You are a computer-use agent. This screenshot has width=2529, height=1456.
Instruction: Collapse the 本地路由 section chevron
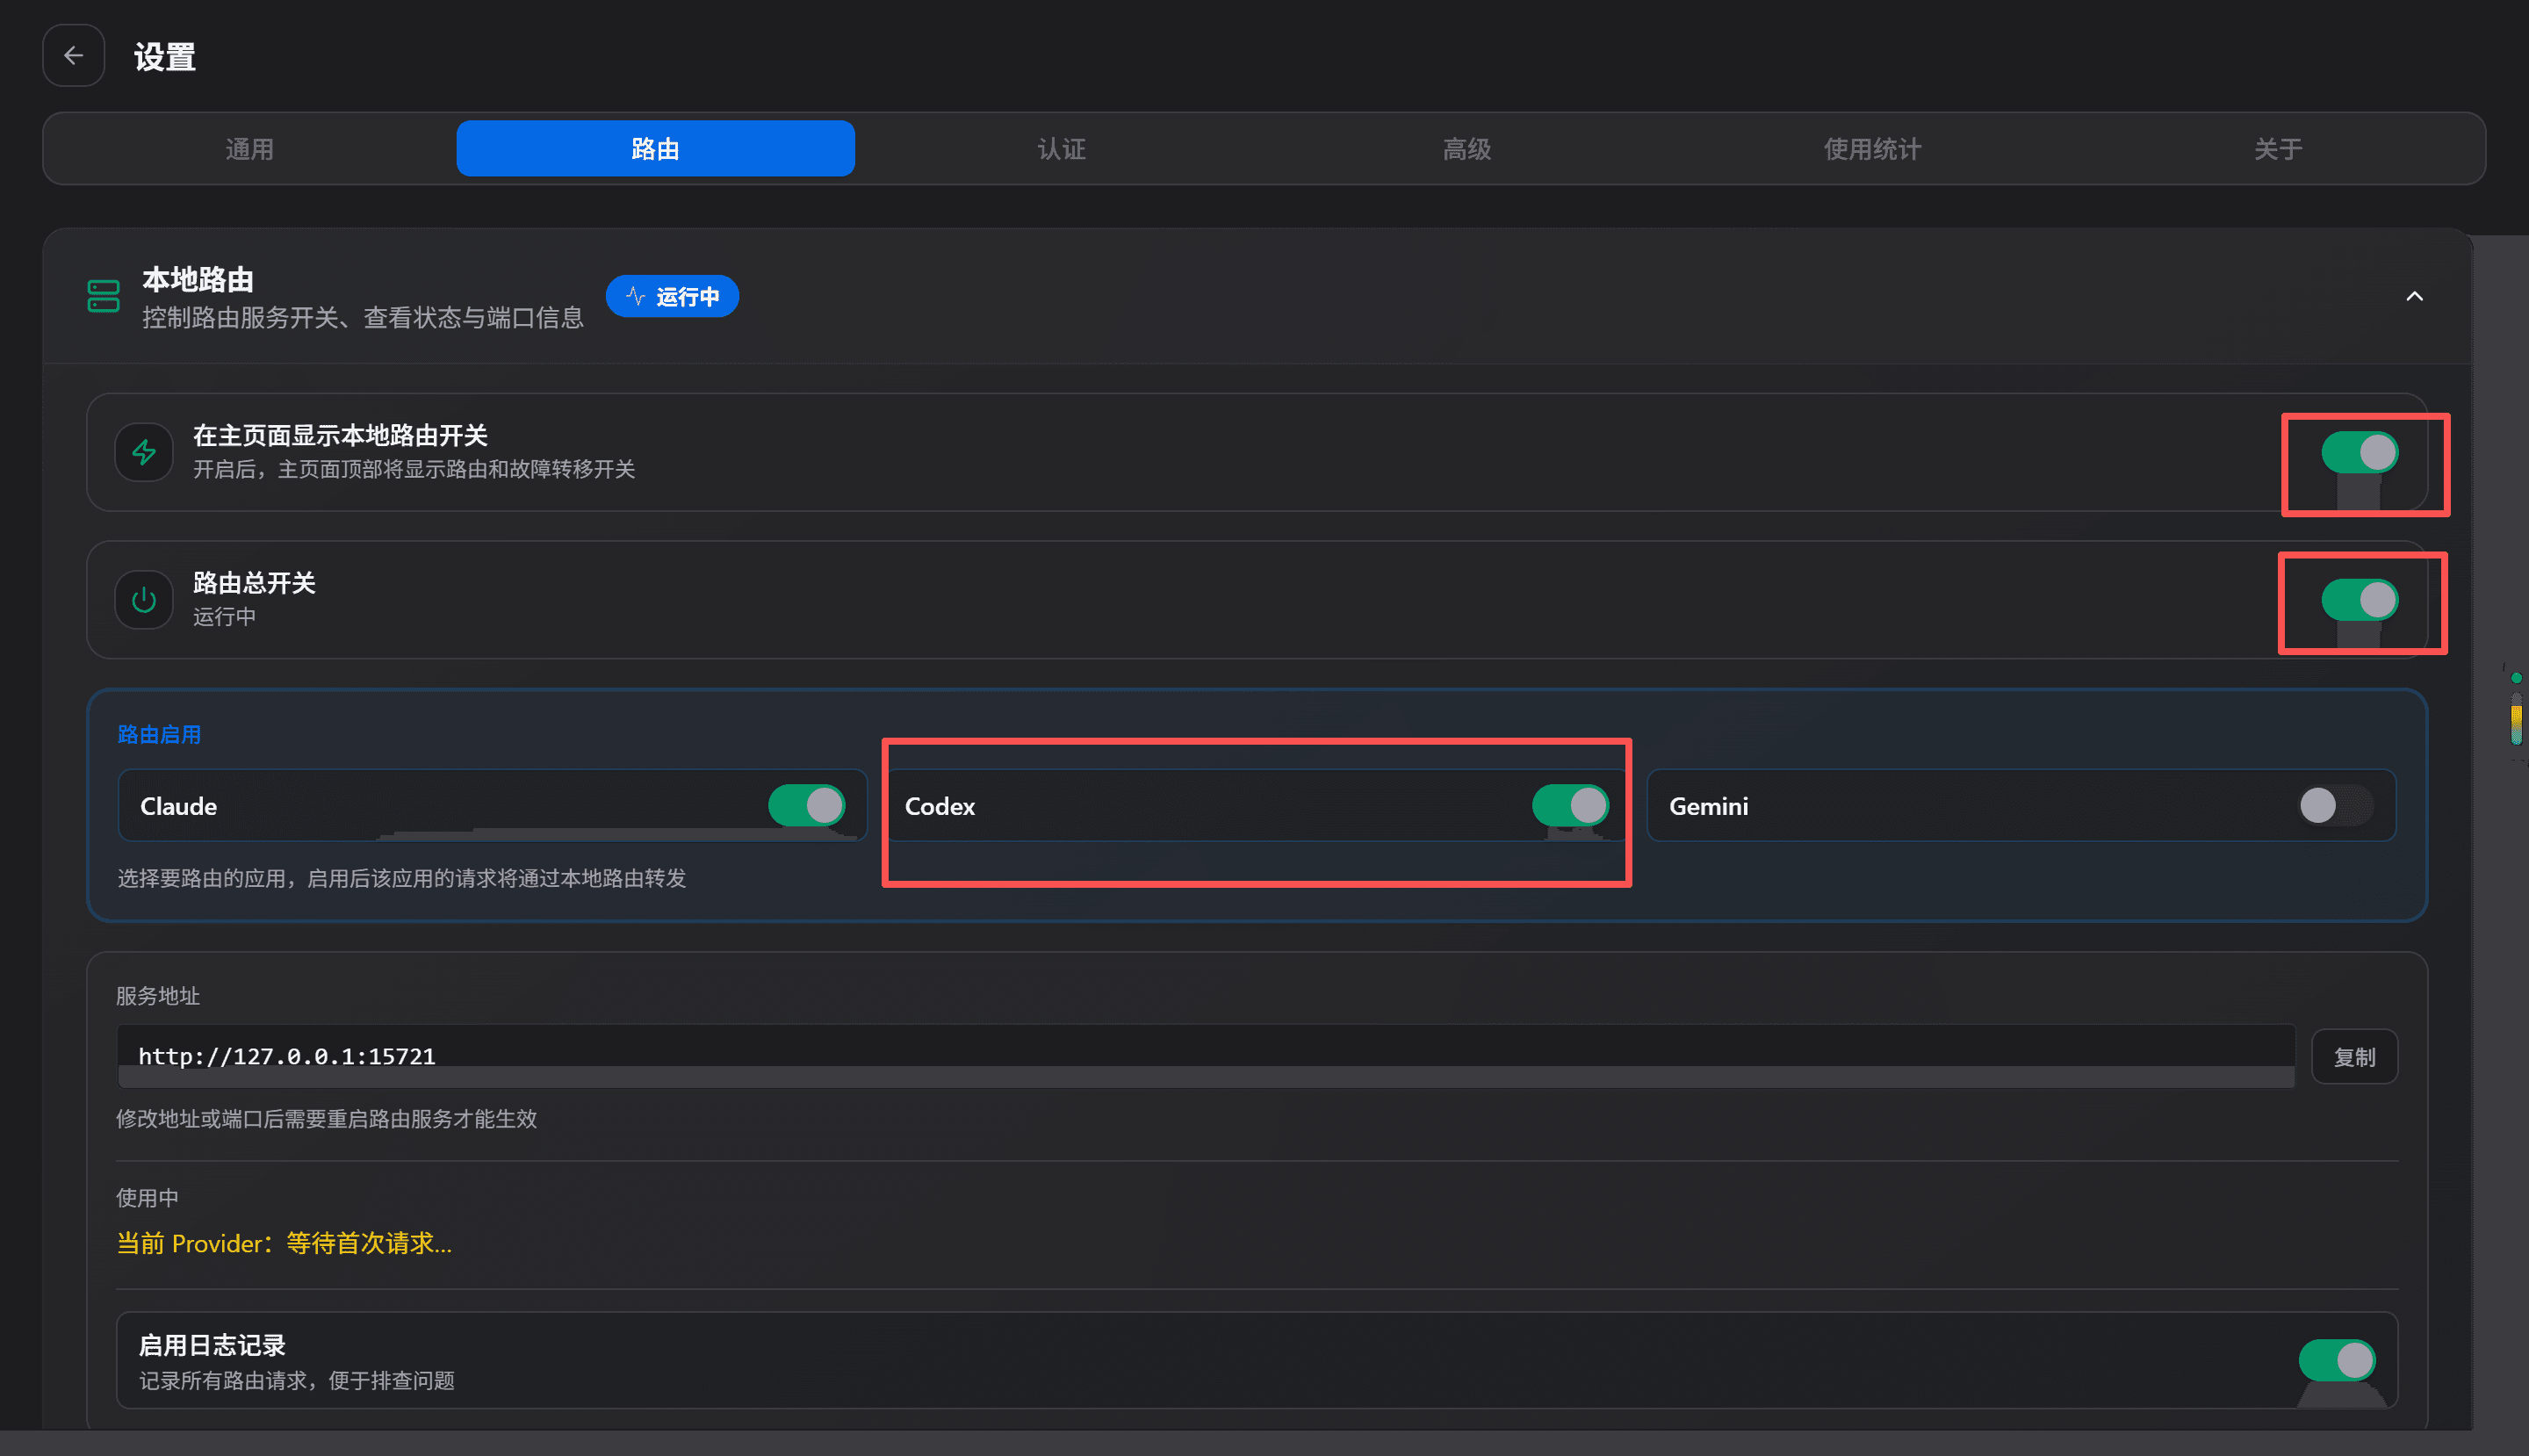click(x=2414, y=296)
